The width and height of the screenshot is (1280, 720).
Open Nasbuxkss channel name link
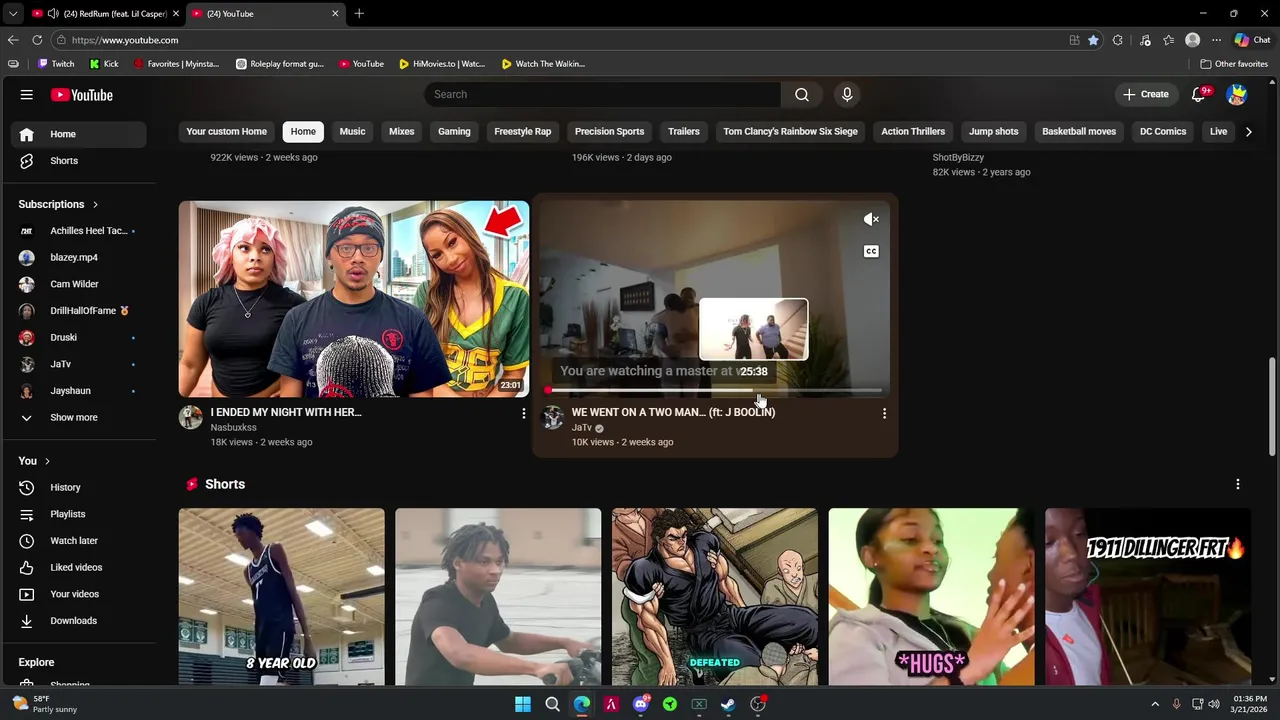233,427
